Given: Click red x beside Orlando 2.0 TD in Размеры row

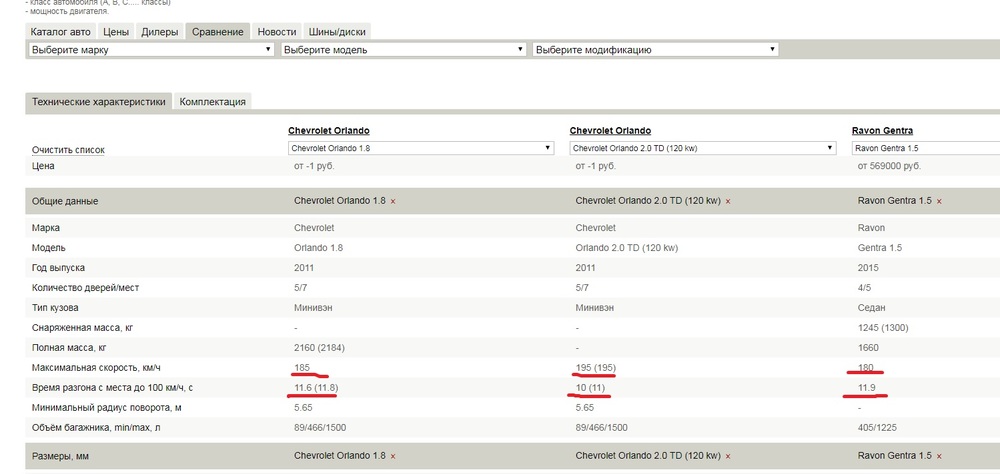Looking at the screenshot, I should point(728,457).
